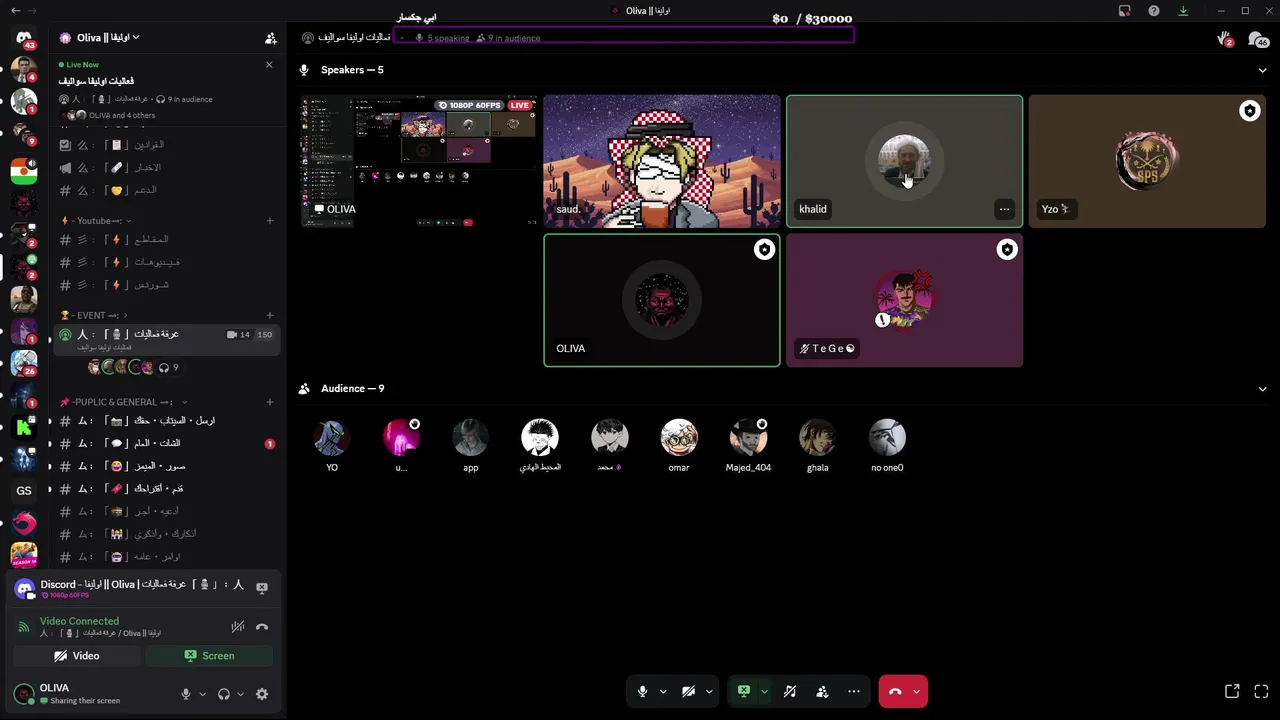This screenshot has width=1280, height=720.
Task: Open the اوامر • عامه channel
Action: (x=165, y=557)
